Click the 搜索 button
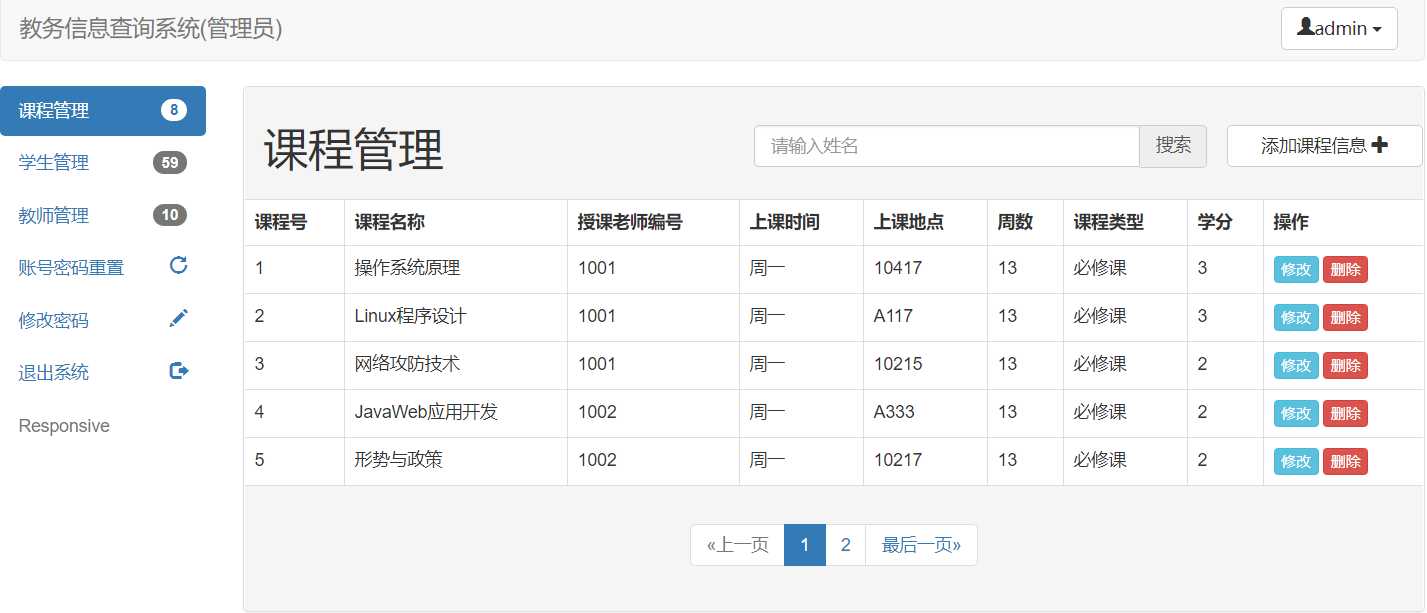Viewport: 1427px width, 613px height. coord(1173,145)
